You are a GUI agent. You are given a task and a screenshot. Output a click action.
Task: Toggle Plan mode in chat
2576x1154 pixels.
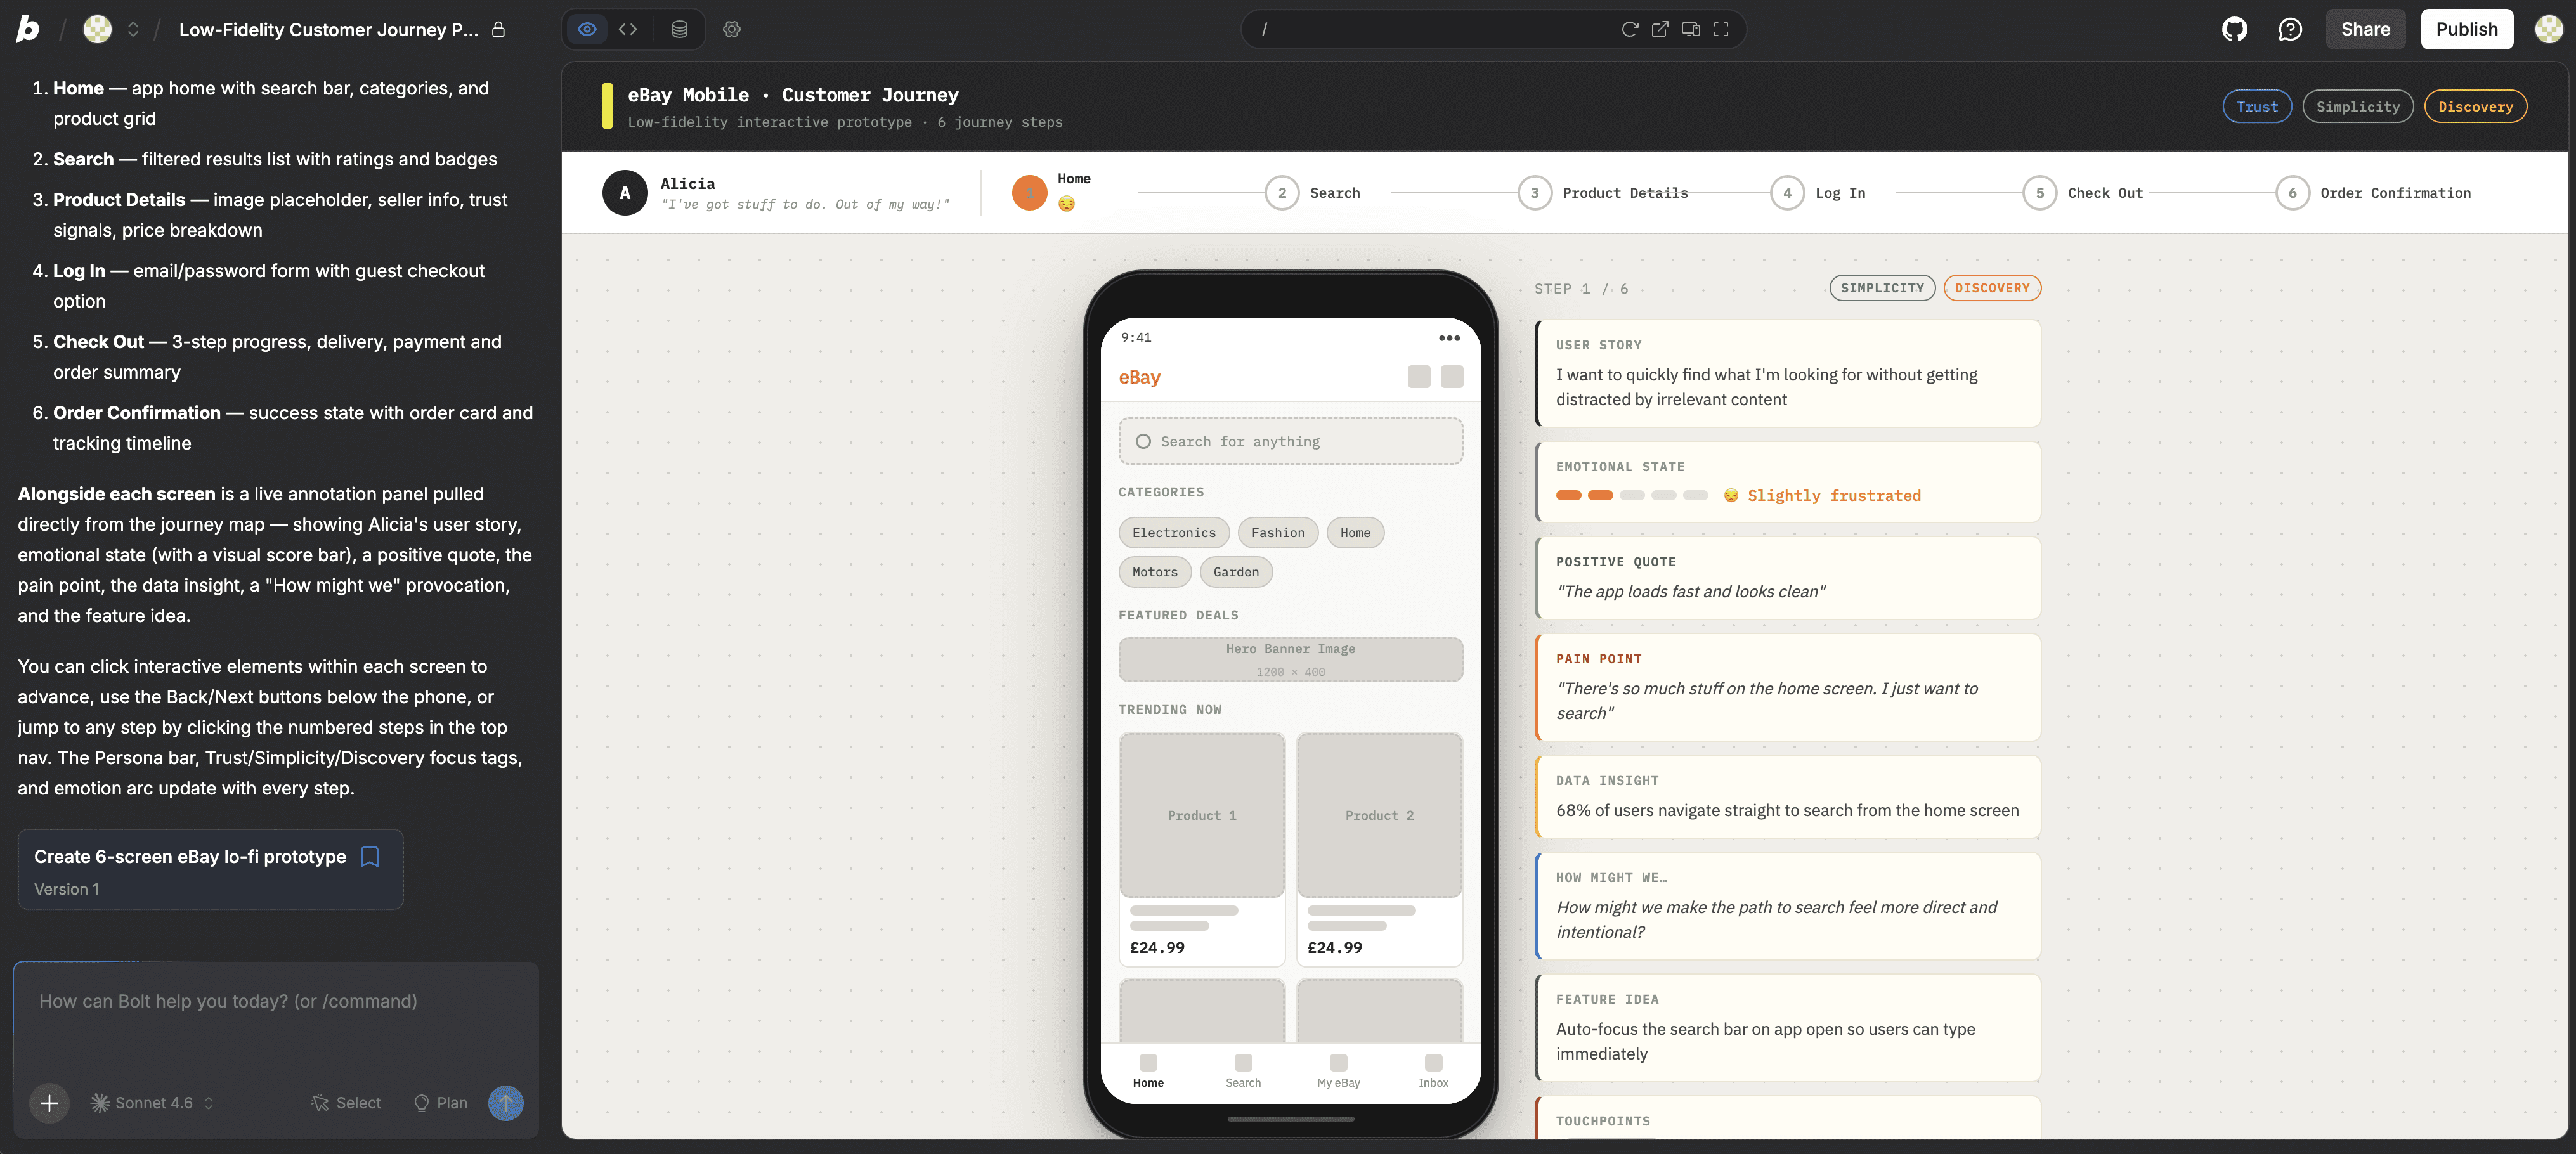(441, 1103)
